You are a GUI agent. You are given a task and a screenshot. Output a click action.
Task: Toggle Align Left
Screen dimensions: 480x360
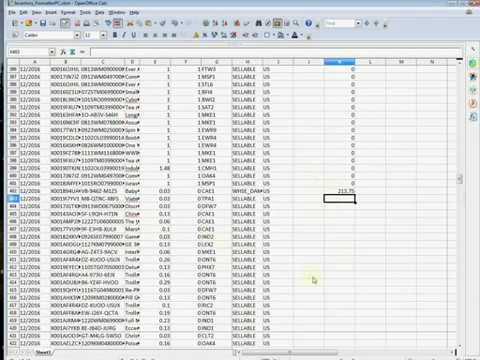(x=145, y=35)
